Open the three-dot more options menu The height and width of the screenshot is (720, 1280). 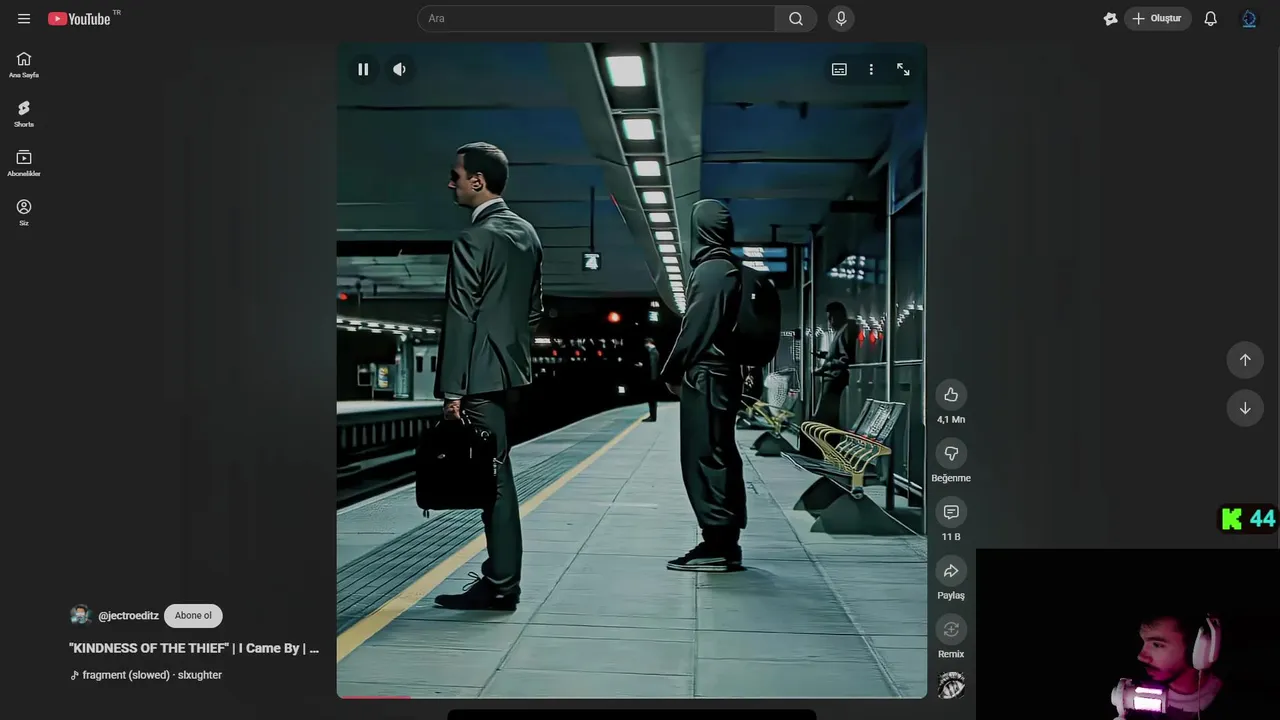[871, 69]
